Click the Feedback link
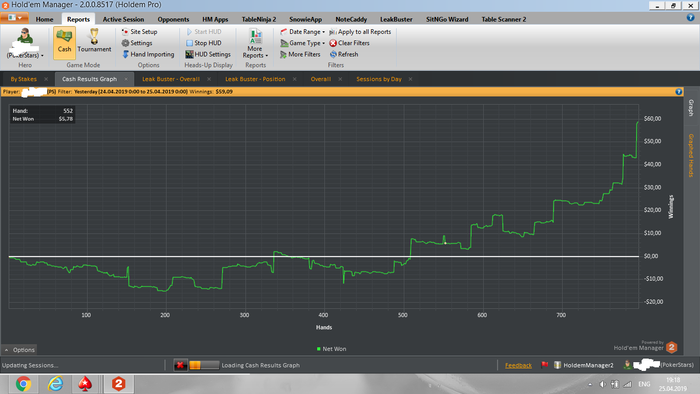Viewport: 700px width, 394px height. (x=518, y=365)
